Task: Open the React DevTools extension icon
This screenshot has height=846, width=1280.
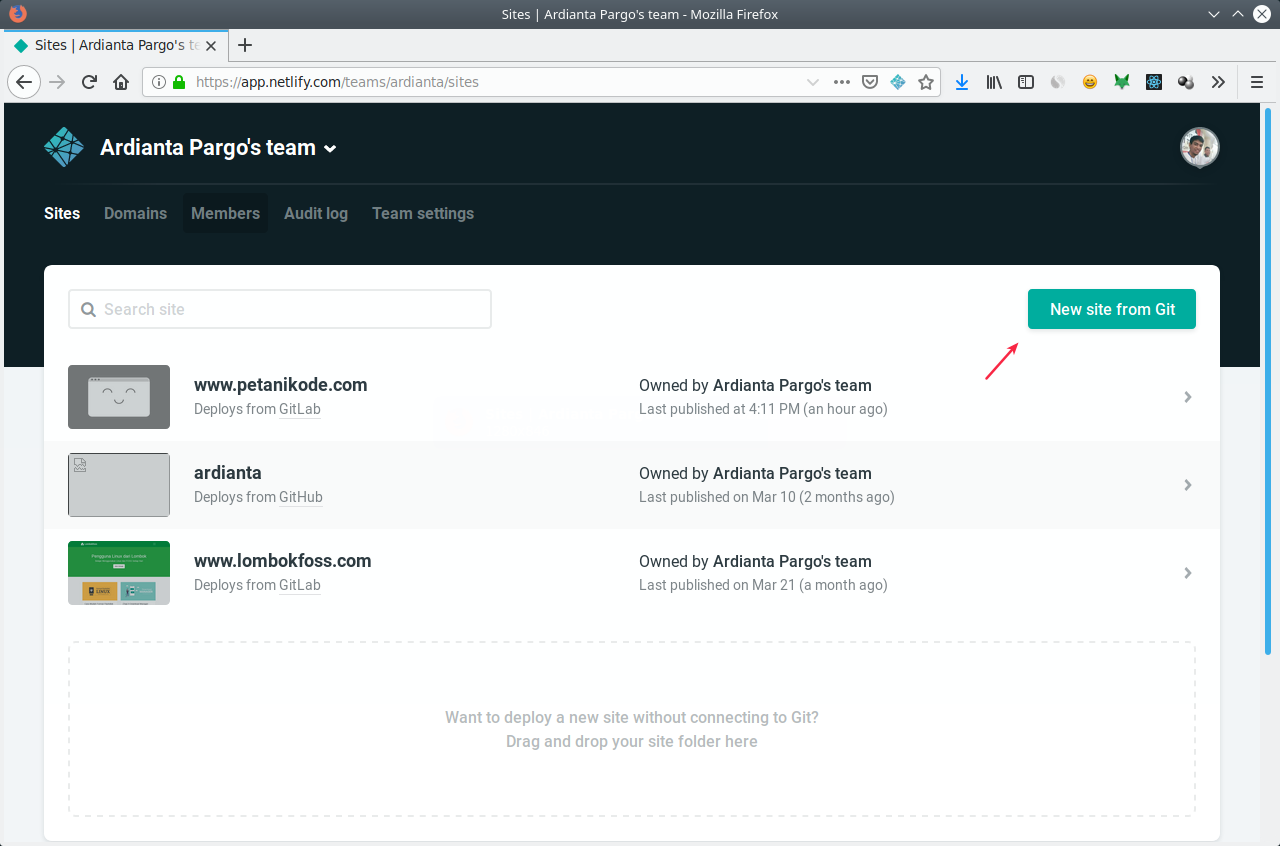Action: coord(1154,82)
